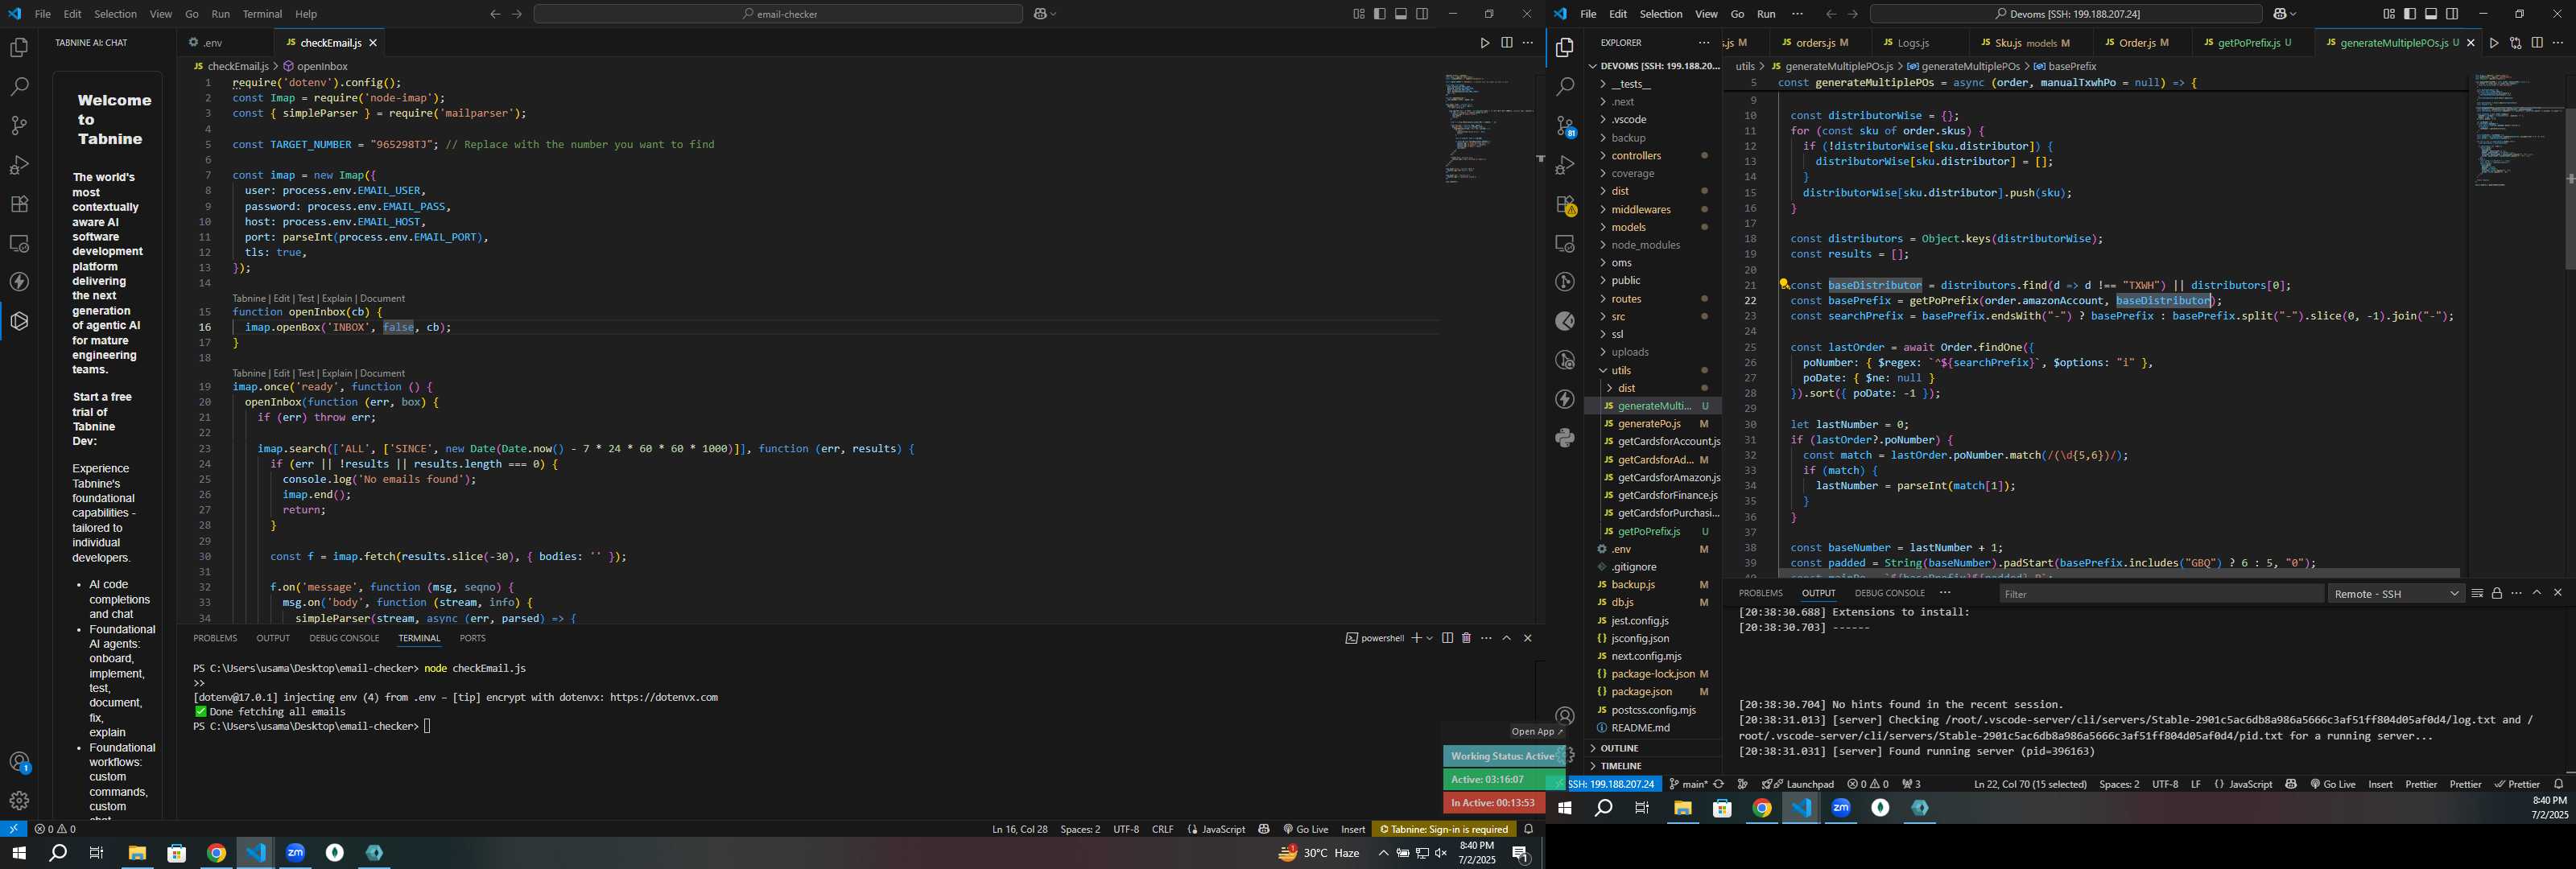Open Extensions view with warning badge in Devoms

click(x=1565, y=205)
